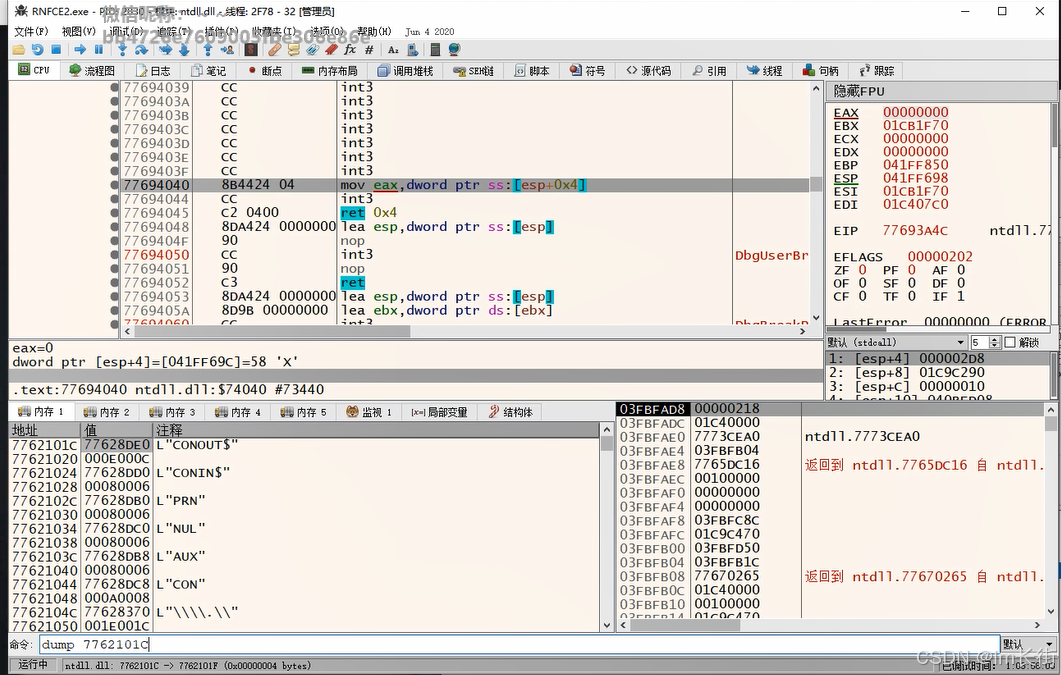This screenshot has height=675, width=1061.
Task: Switch to the 线程 threads tab
Action: tap(765, 70)
